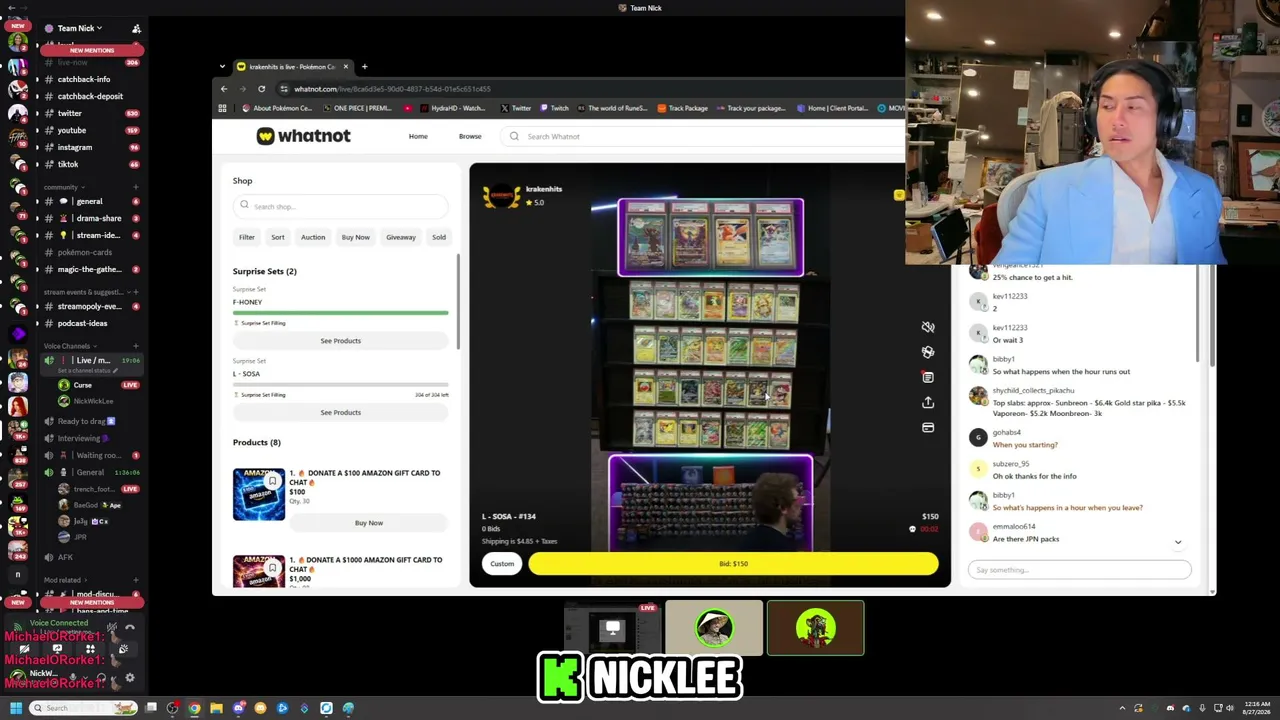Image resolution: width=1280 pixels, height=720 pixels.
Task: Open the HydraHD bookmark
Action: tap(453, 108)
